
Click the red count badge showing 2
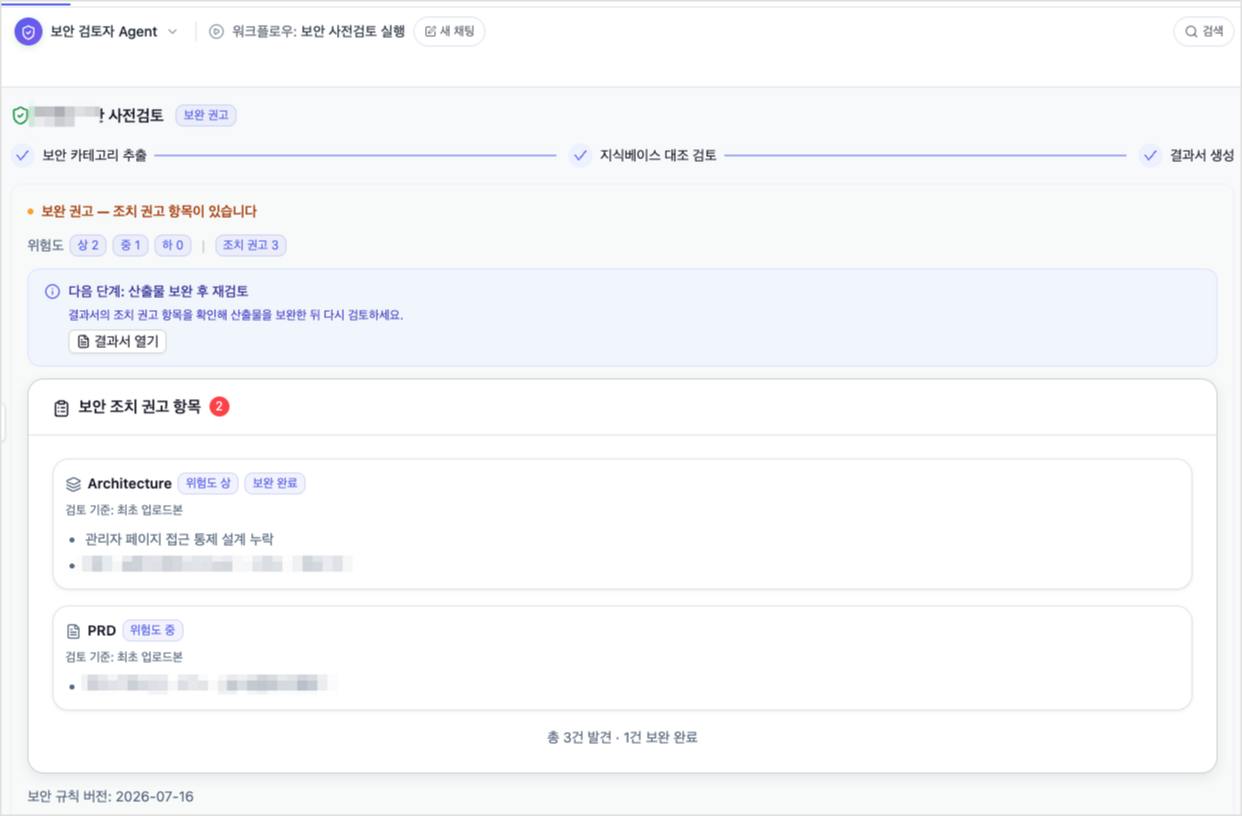click(219, 407)
